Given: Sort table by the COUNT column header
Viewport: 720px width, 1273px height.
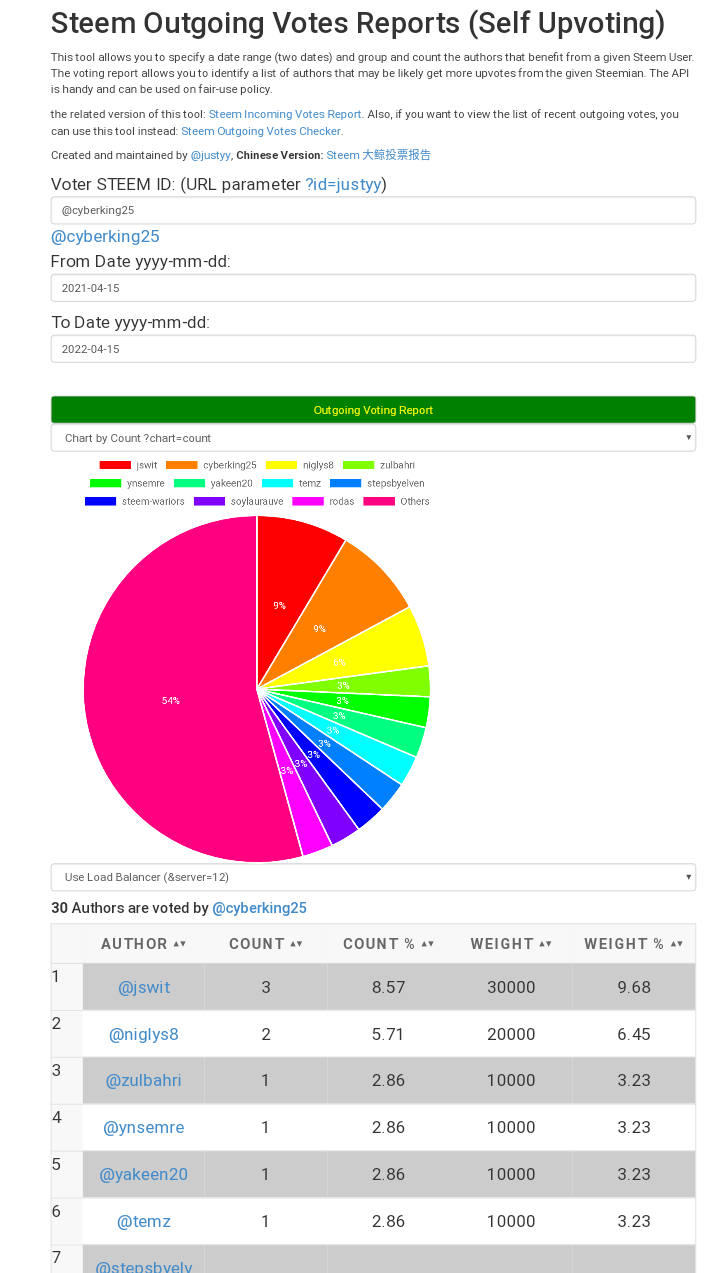Looking at the screenshot, I should click(x=266, y=944).
